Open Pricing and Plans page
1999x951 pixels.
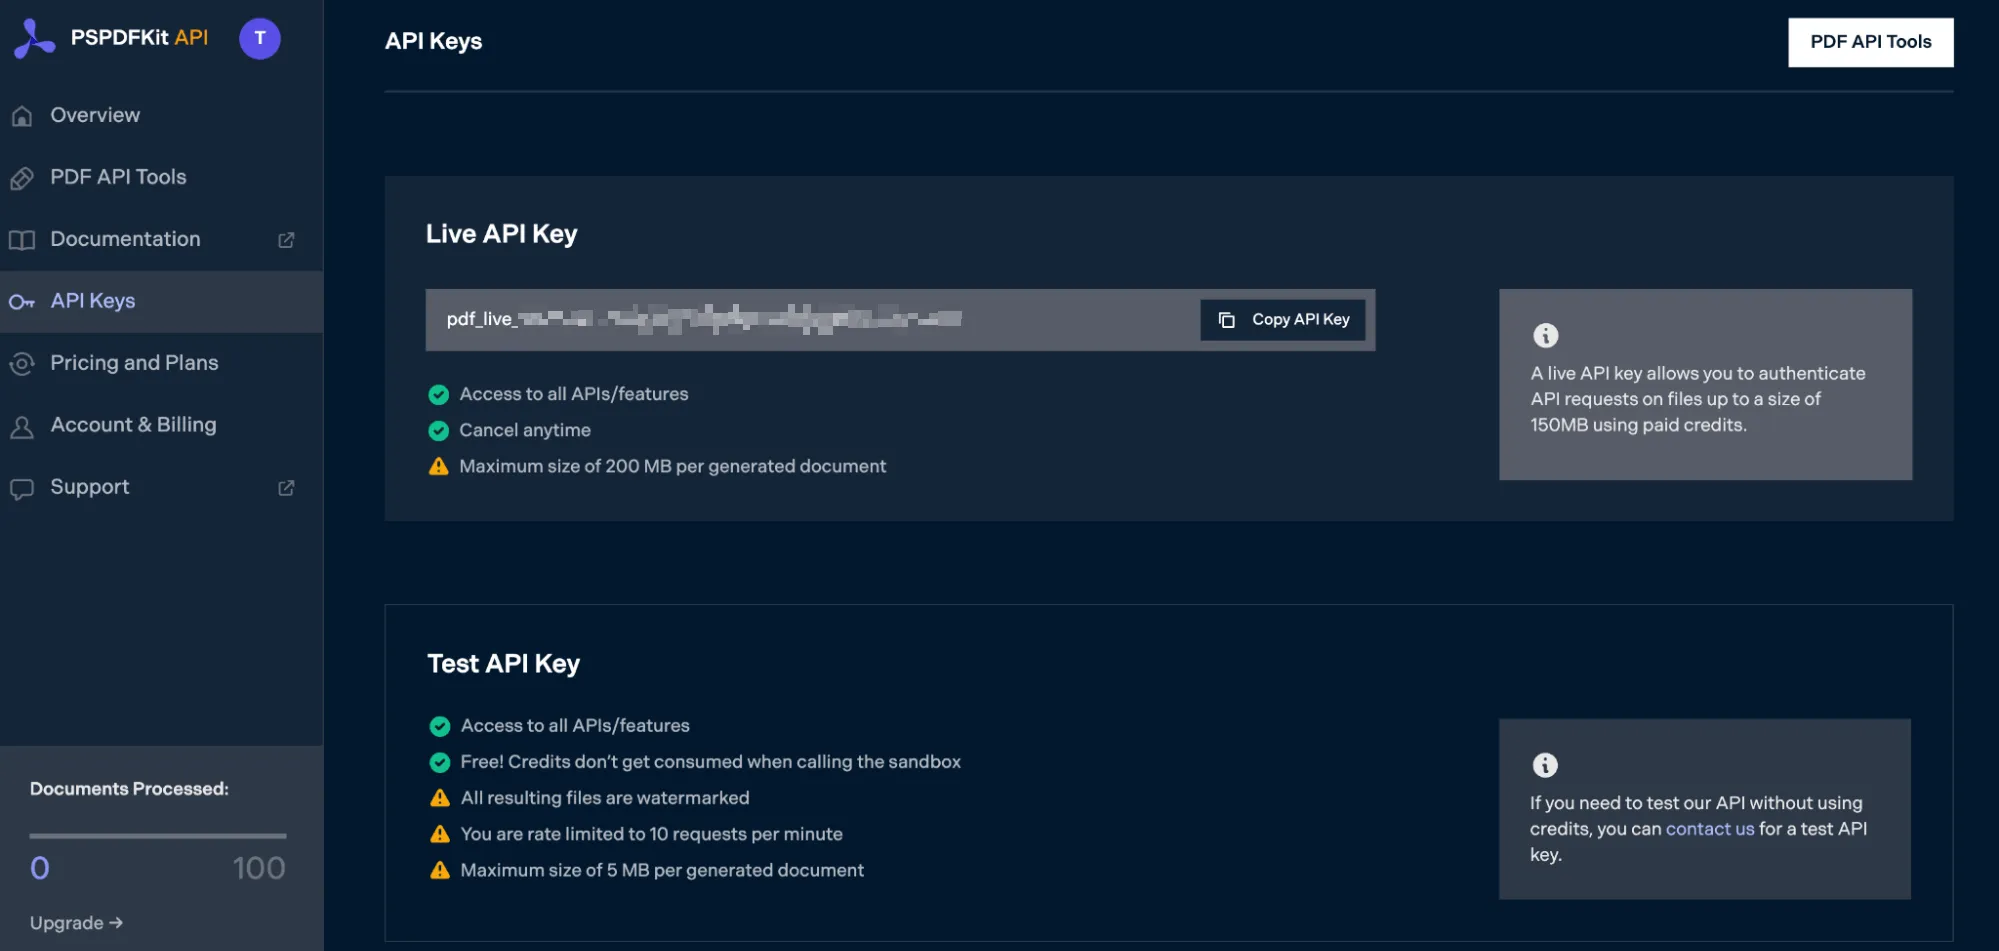(x=134, y=363)
